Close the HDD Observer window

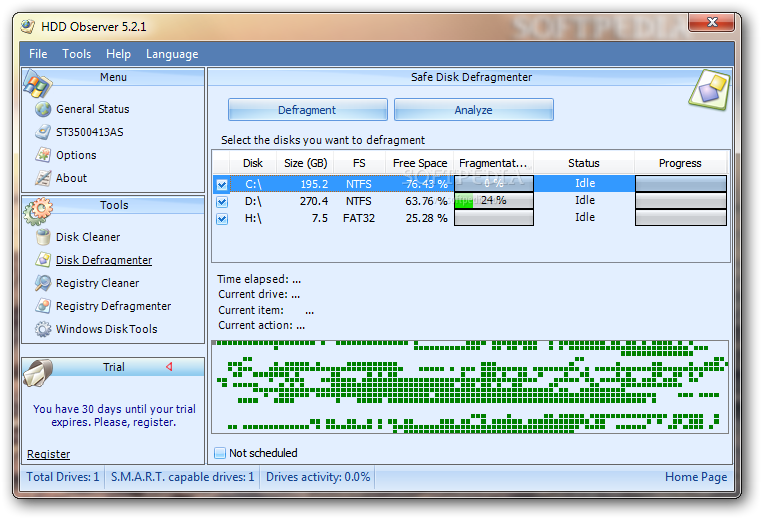[x=711, y=22]
